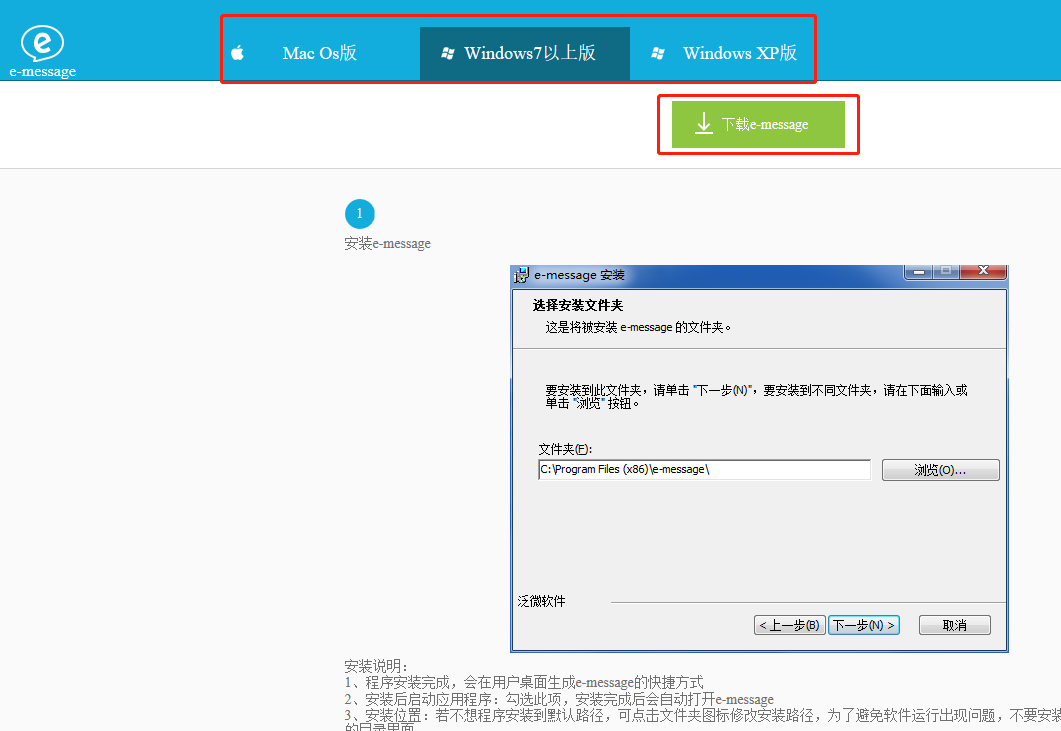Cancel installation with the 取消 button
The width and height of the screenshot is (1061, 731).
pos(954,625)
